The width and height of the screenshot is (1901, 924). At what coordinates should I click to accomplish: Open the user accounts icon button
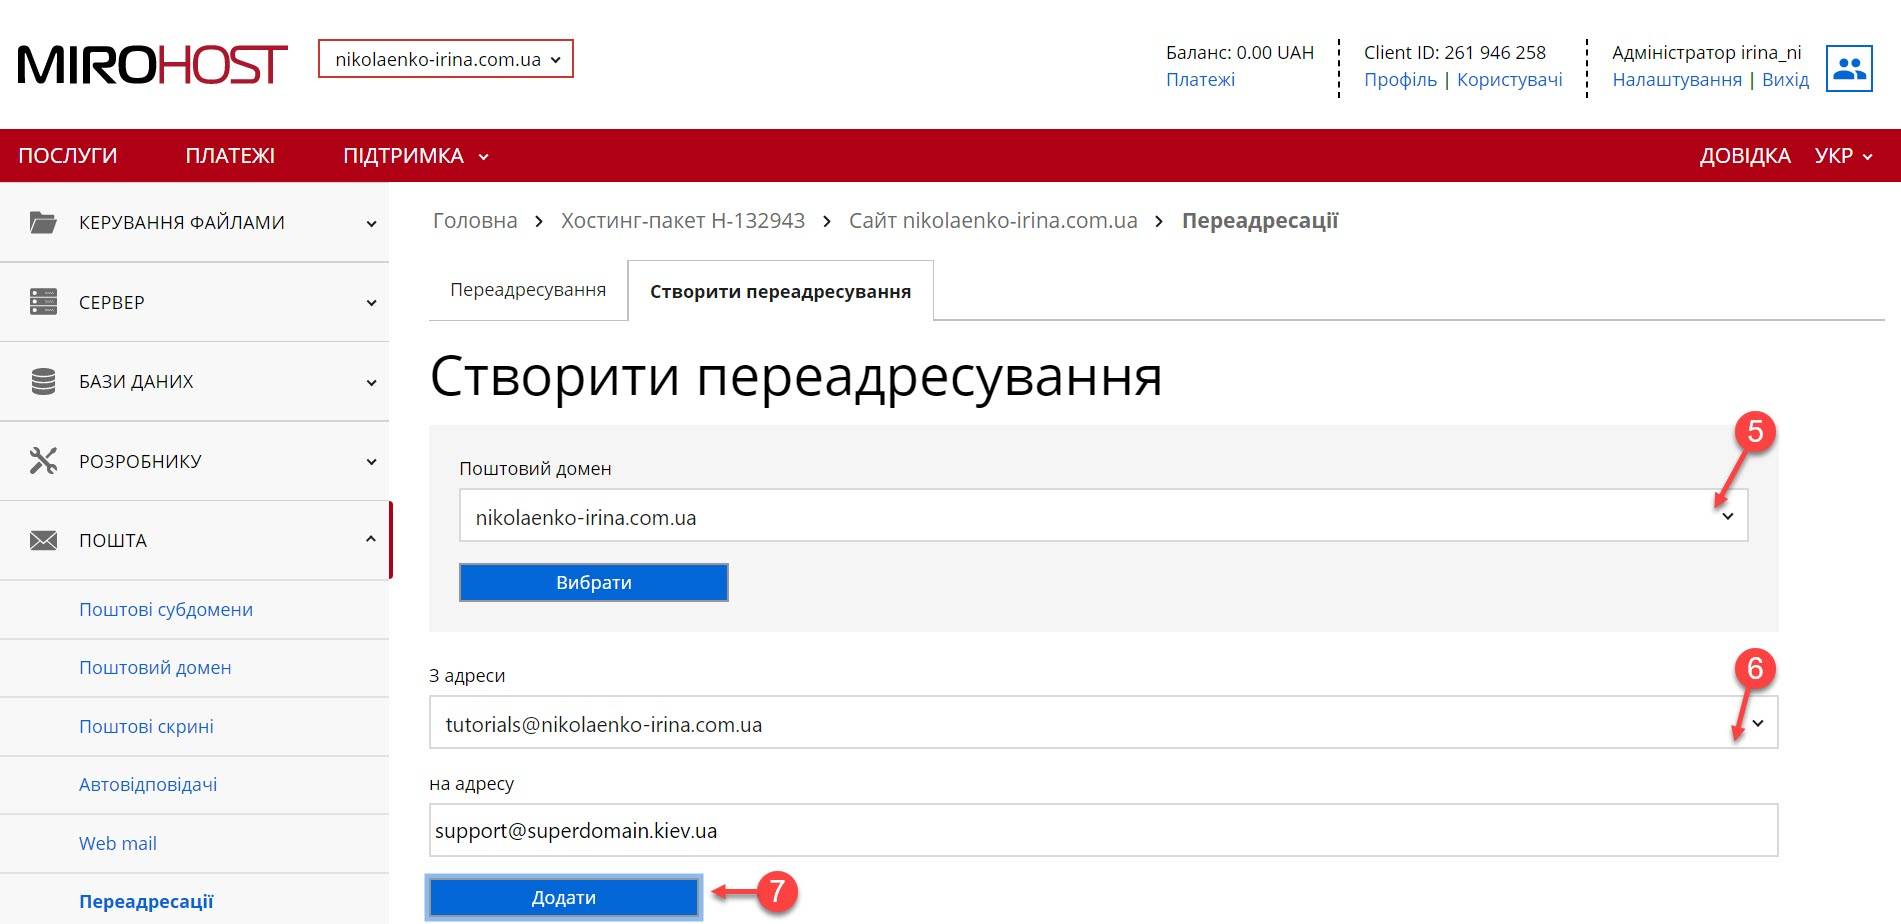(x=1849, y=68)
